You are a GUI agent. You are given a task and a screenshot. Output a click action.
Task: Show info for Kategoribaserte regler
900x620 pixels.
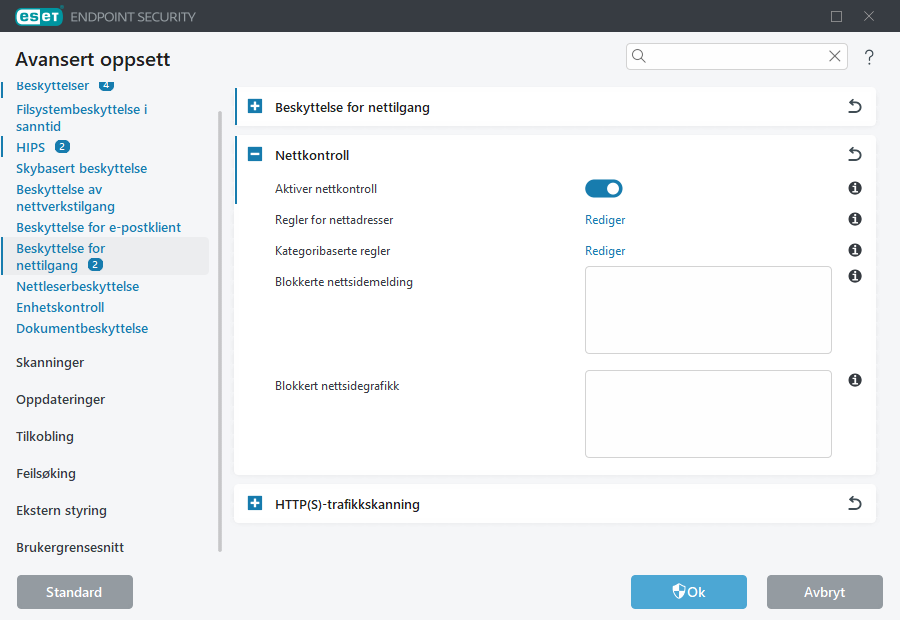pyautogui.click(x=855, y=250)
